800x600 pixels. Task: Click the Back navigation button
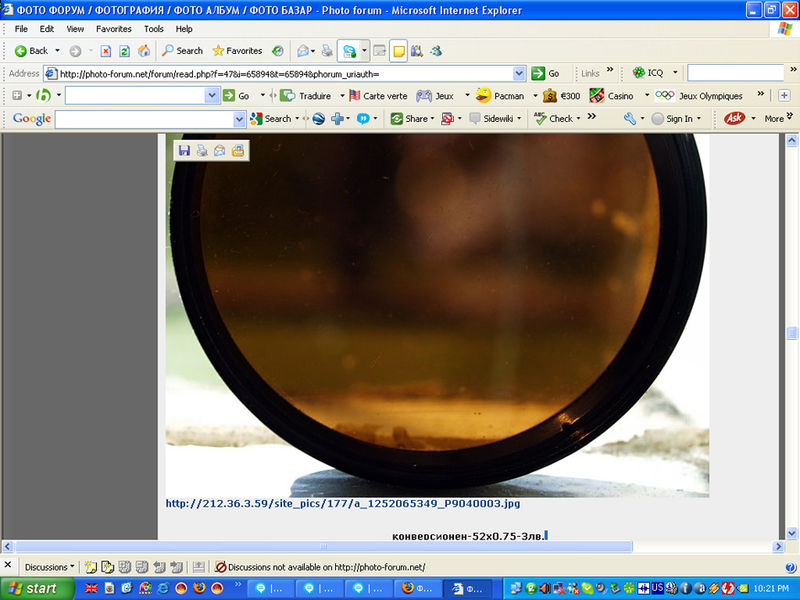pyautogui.click(x=31, y=51)
